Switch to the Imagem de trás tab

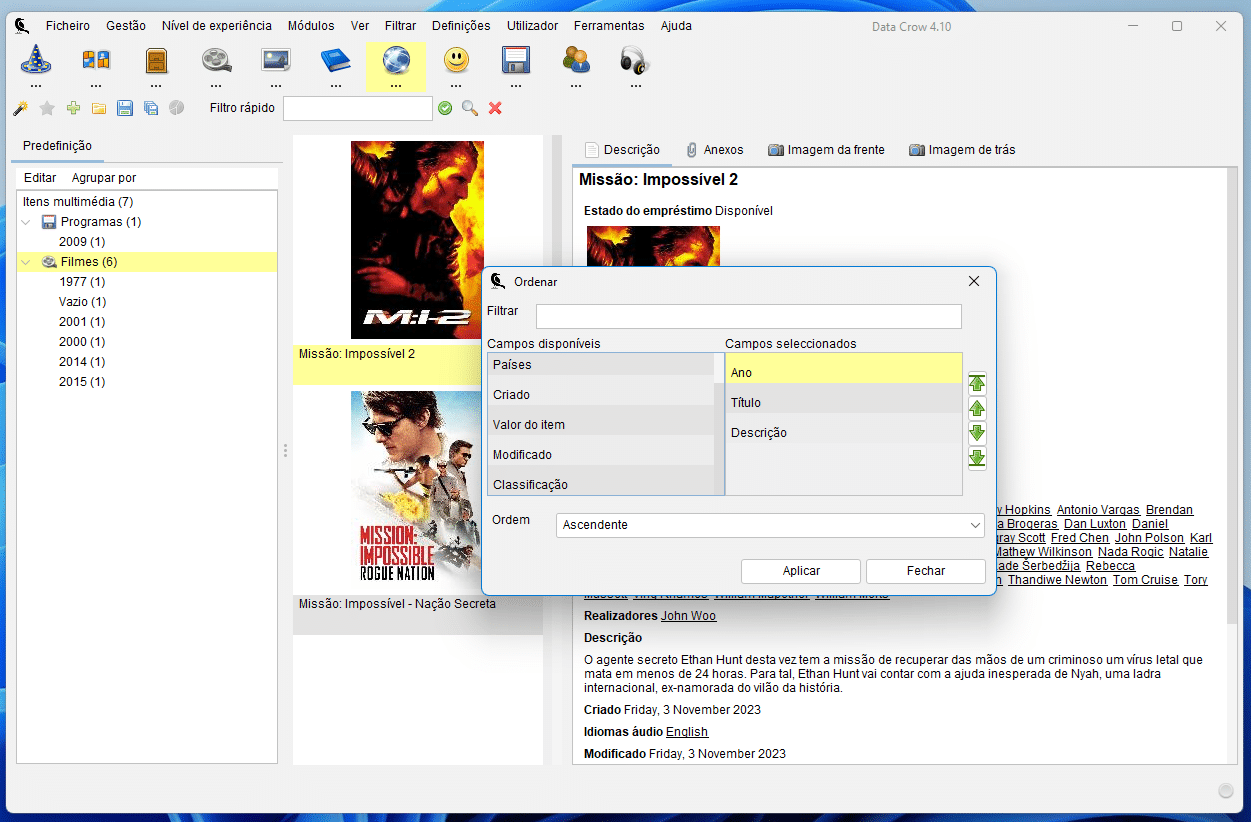pos(962,150)
